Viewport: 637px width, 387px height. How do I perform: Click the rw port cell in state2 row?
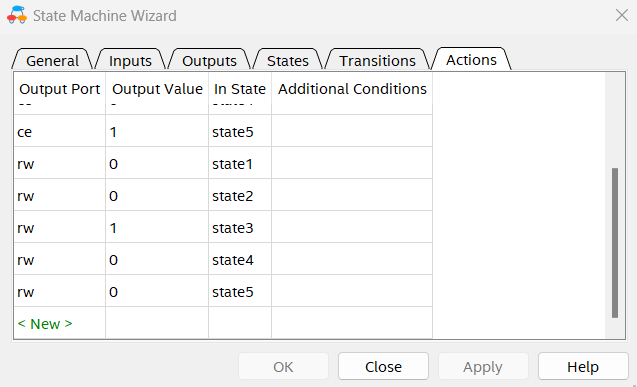click(x=59, y=196)
